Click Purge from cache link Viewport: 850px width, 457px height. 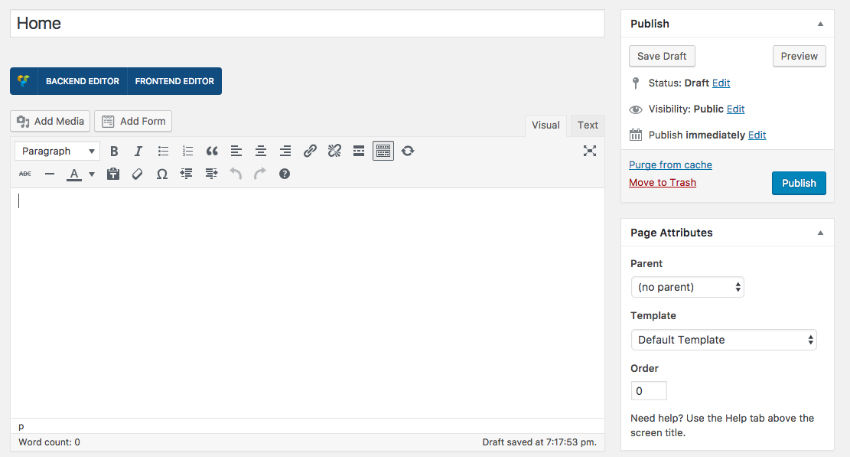coord(671,165)
